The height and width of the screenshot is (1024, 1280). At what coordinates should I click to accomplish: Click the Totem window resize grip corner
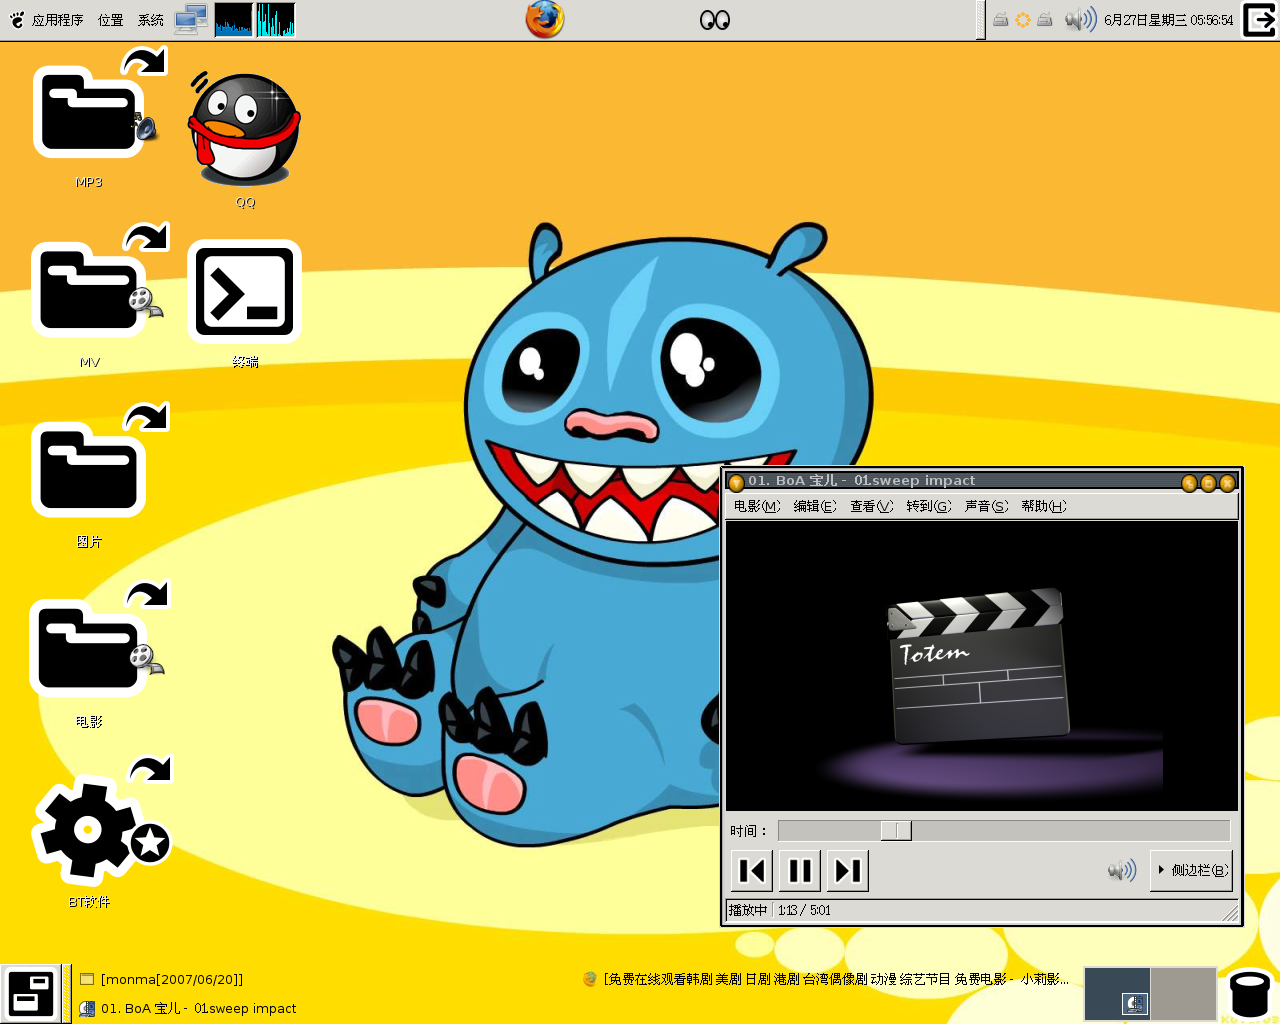[1230, 912]
